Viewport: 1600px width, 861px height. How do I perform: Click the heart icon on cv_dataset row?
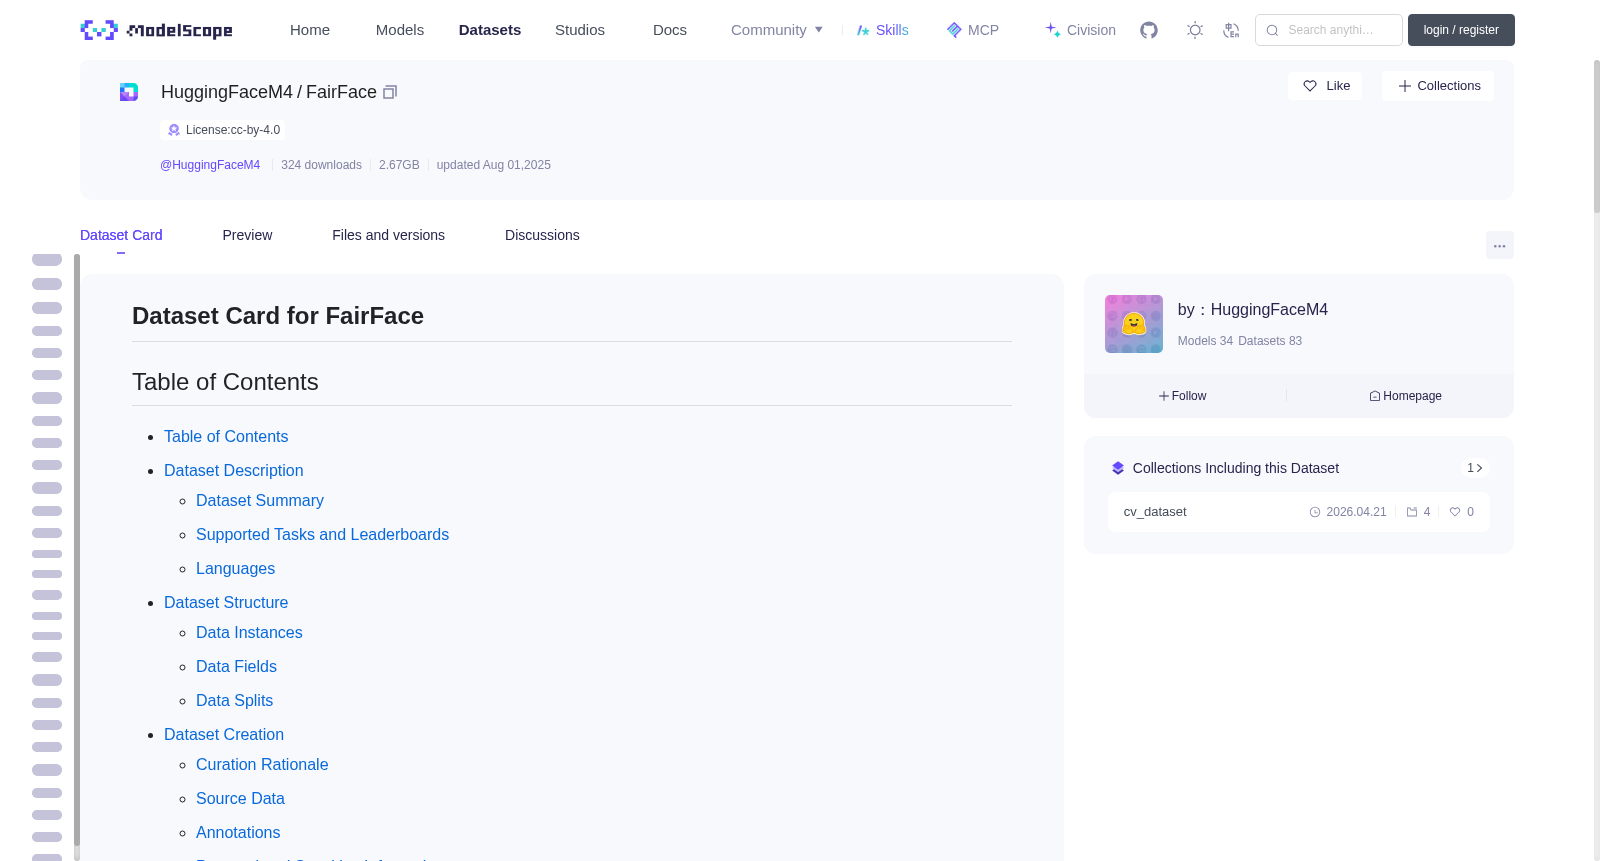click(1455, 512)
